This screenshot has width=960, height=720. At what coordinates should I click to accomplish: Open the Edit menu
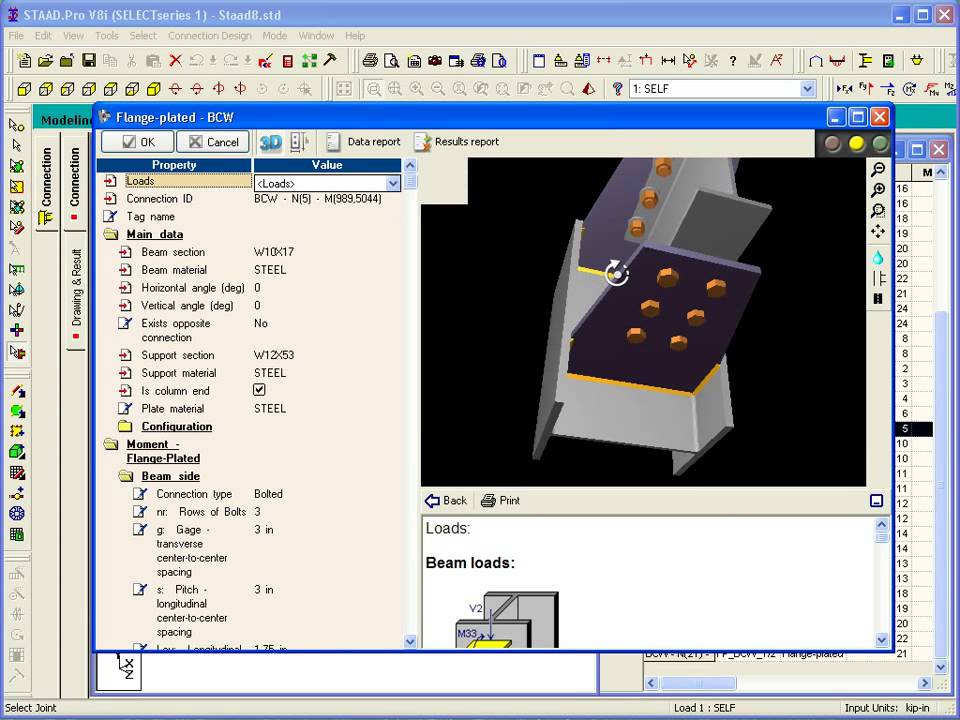coord(43,36)
